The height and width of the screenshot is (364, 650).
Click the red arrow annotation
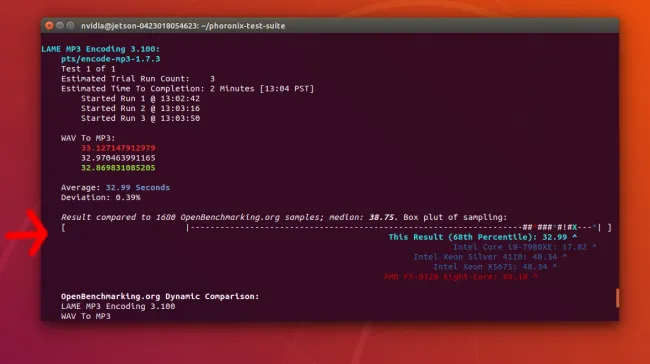pyautogui.click(x=27, y=233)
